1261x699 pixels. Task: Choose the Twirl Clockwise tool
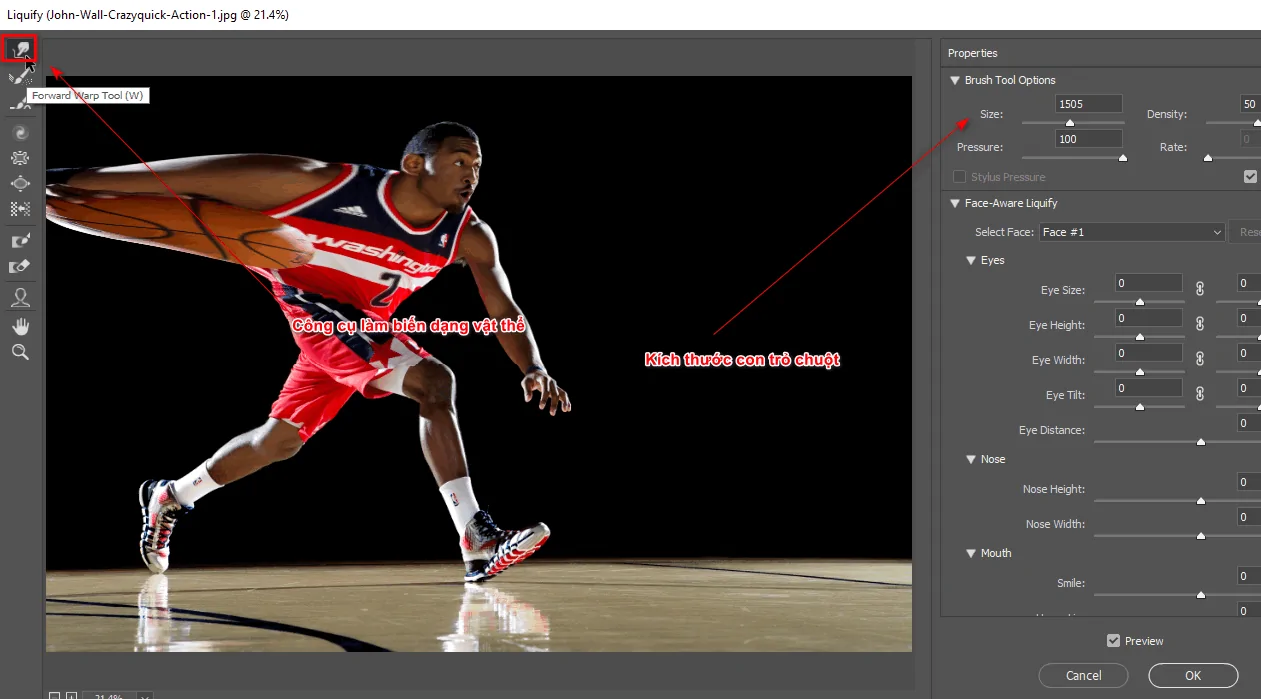click(20, 131)
